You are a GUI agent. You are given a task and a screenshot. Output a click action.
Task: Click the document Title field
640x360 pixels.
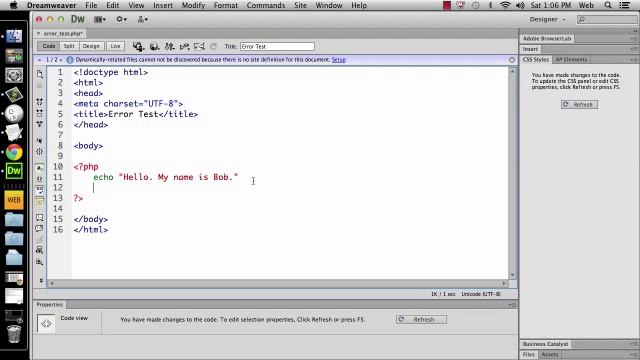pos(277,47)
